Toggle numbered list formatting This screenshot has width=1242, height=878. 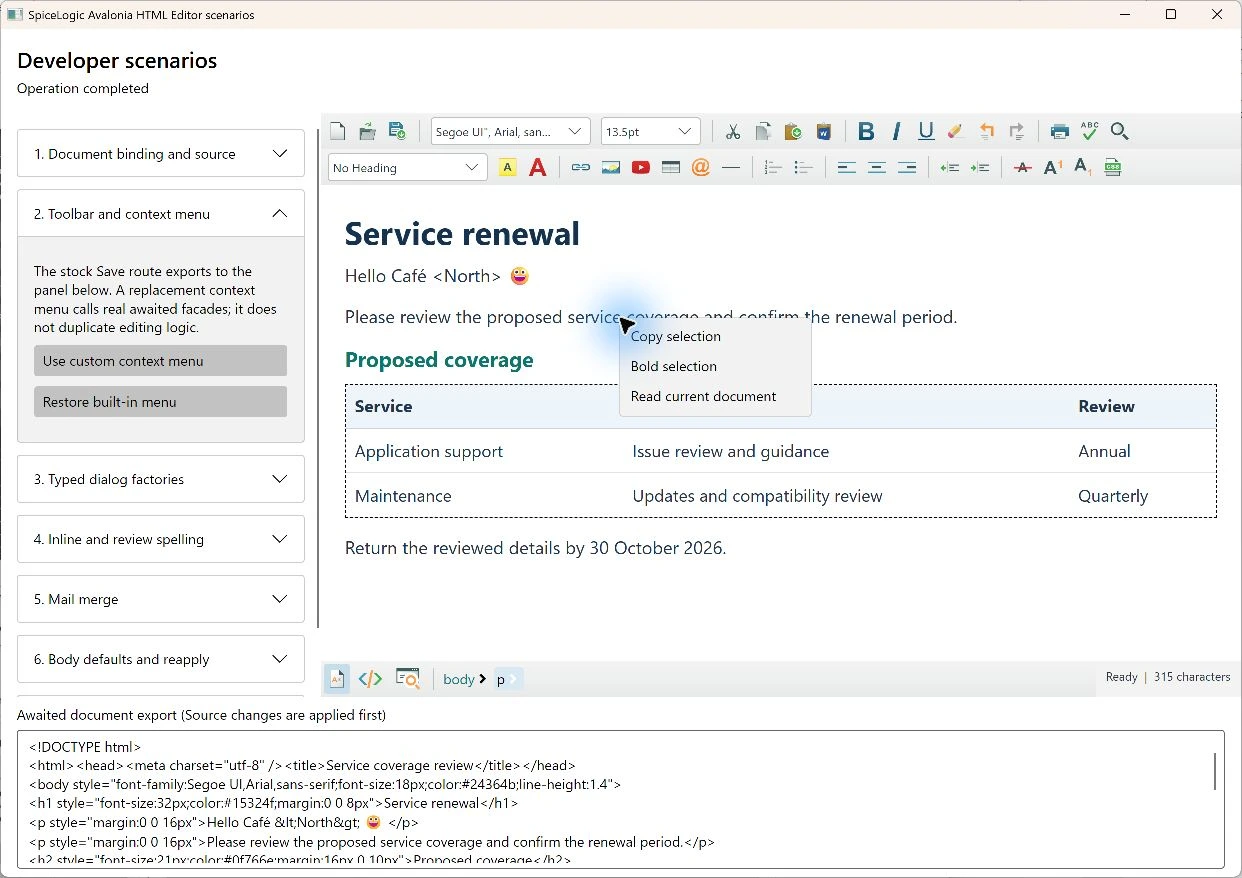point(773,167)
